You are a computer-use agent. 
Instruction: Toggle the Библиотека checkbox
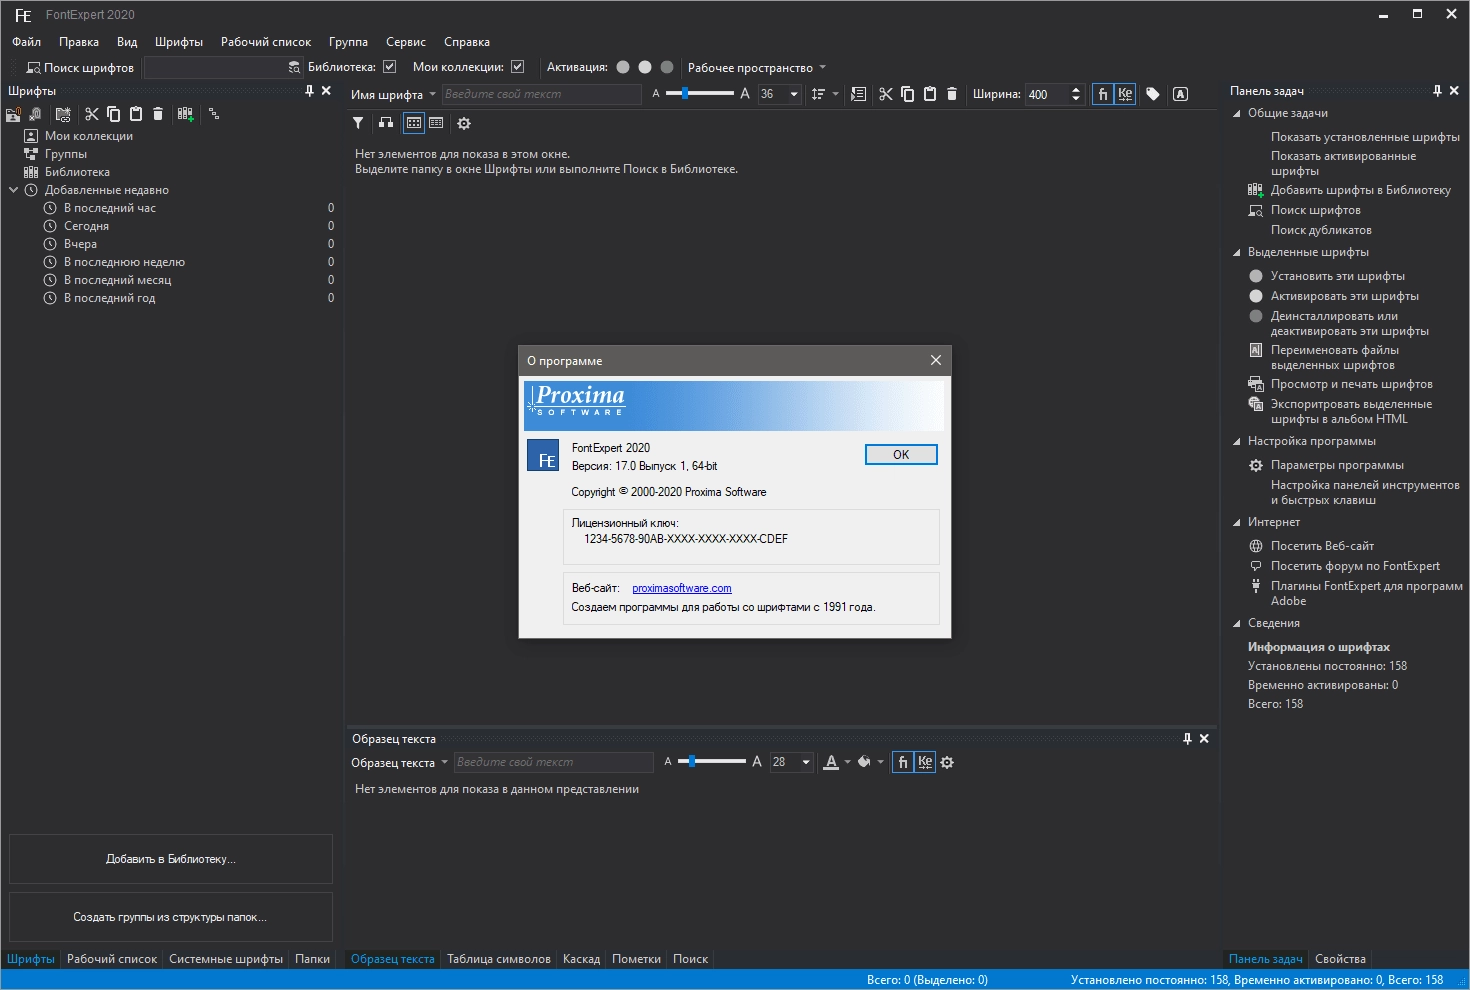pos(390,67)
